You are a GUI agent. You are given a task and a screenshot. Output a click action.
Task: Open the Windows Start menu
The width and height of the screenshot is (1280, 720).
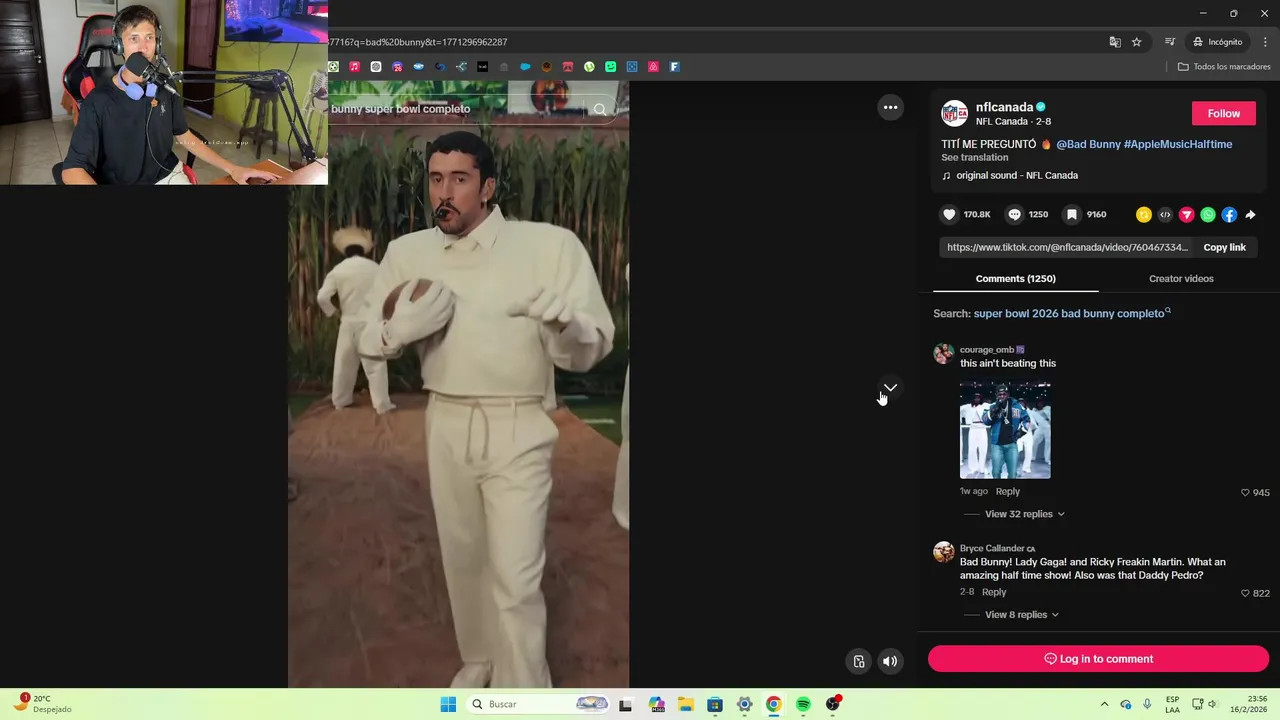coord(448,704)
